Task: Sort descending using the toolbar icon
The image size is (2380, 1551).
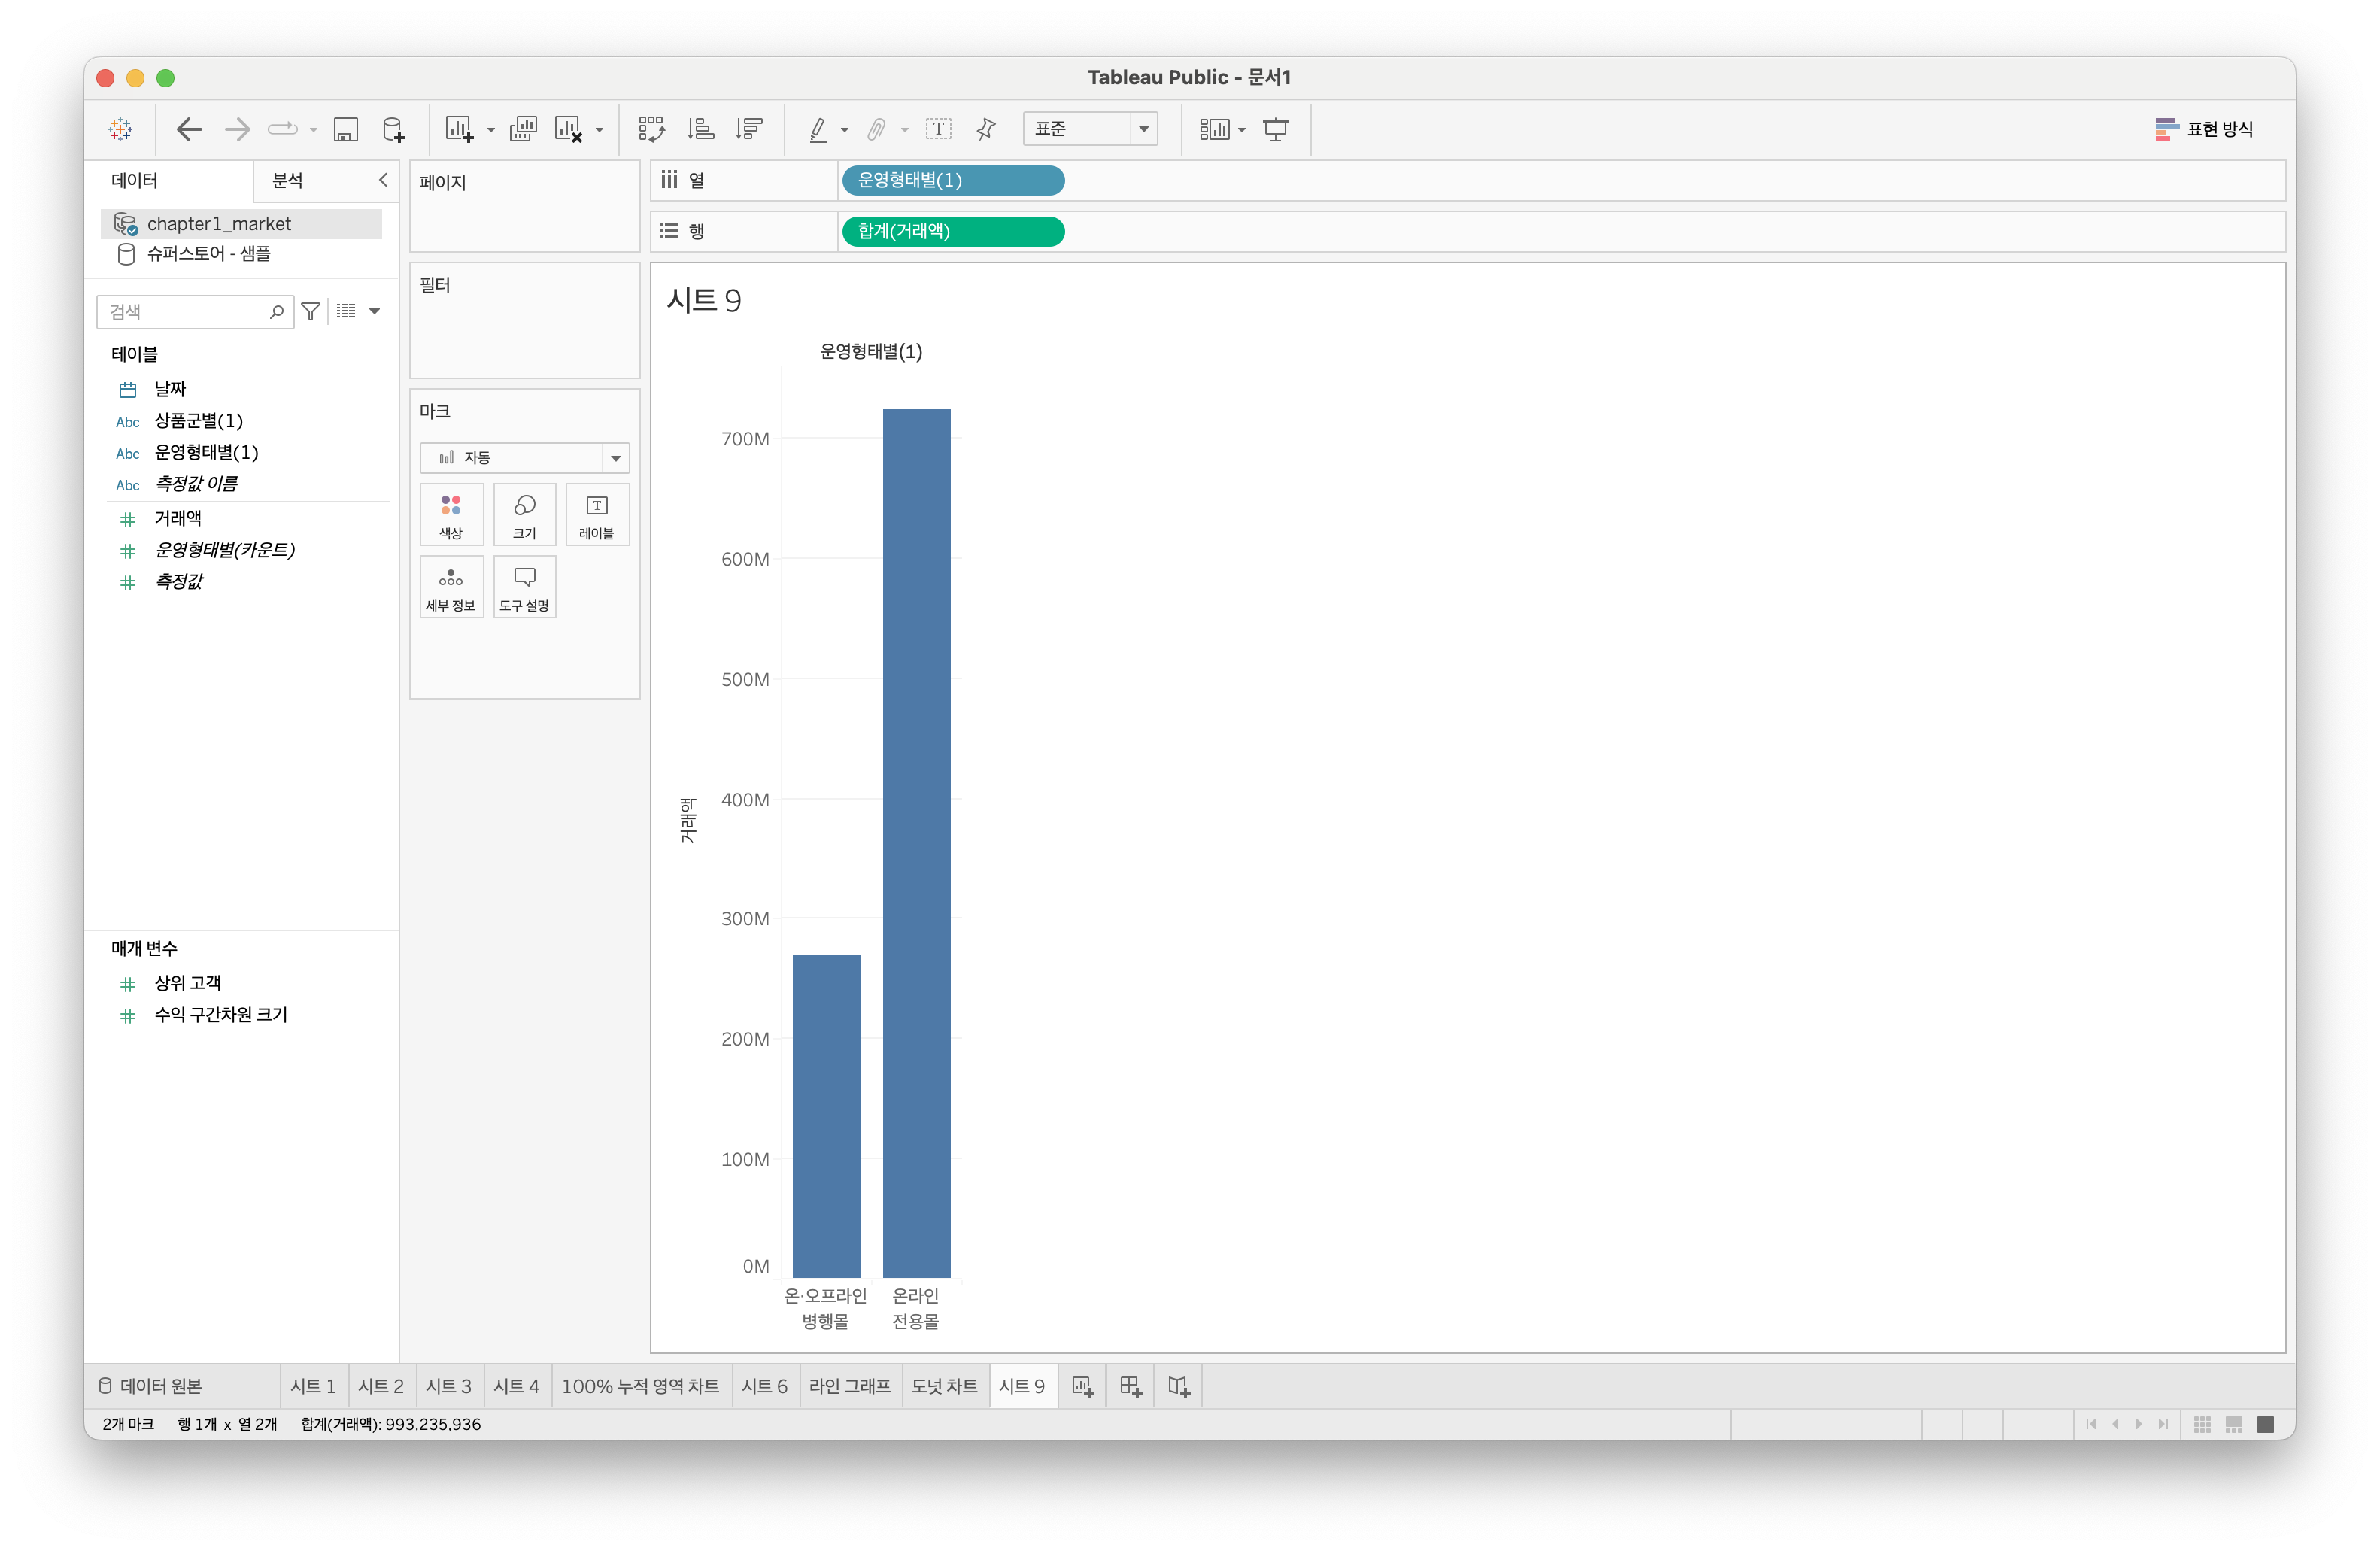Action: point(748,129)
